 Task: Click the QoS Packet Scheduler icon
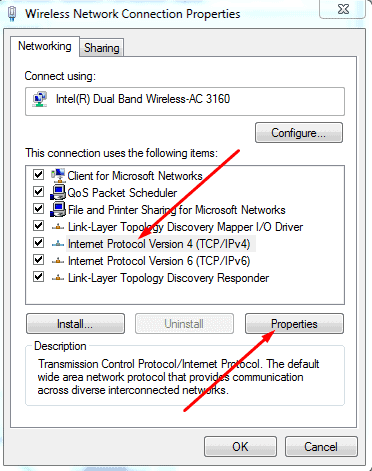[x=58, y=192]
